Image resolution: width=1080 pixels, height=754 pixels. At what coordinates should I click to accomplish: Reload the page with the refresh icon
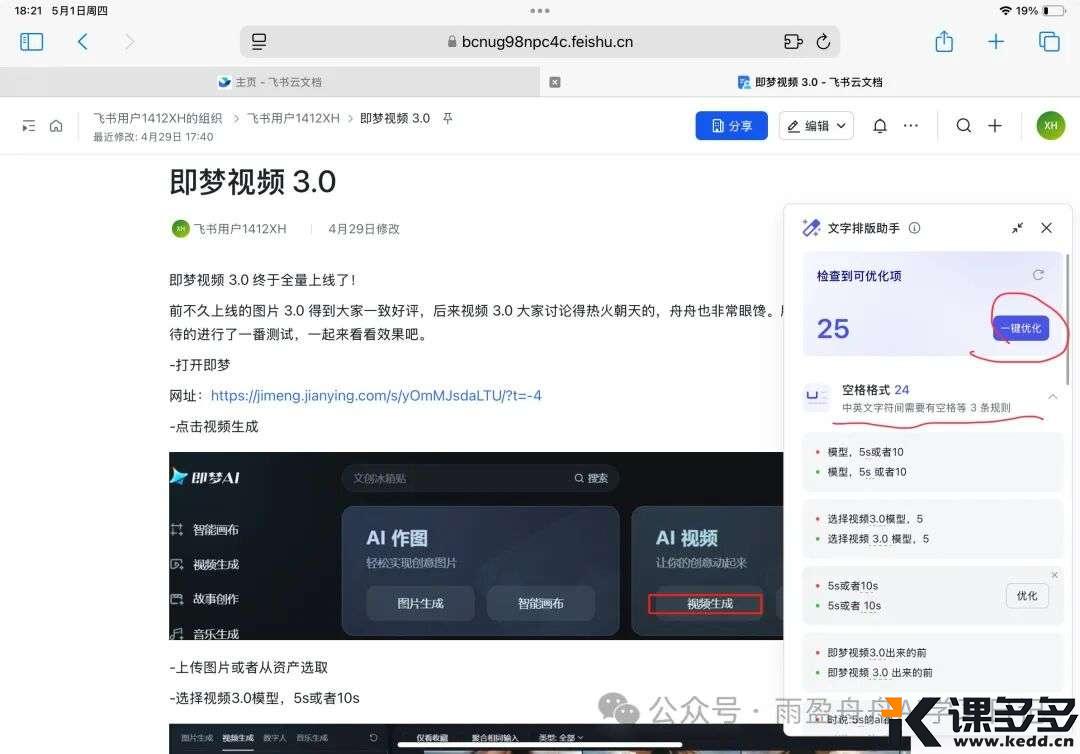[x=823, y=41]
